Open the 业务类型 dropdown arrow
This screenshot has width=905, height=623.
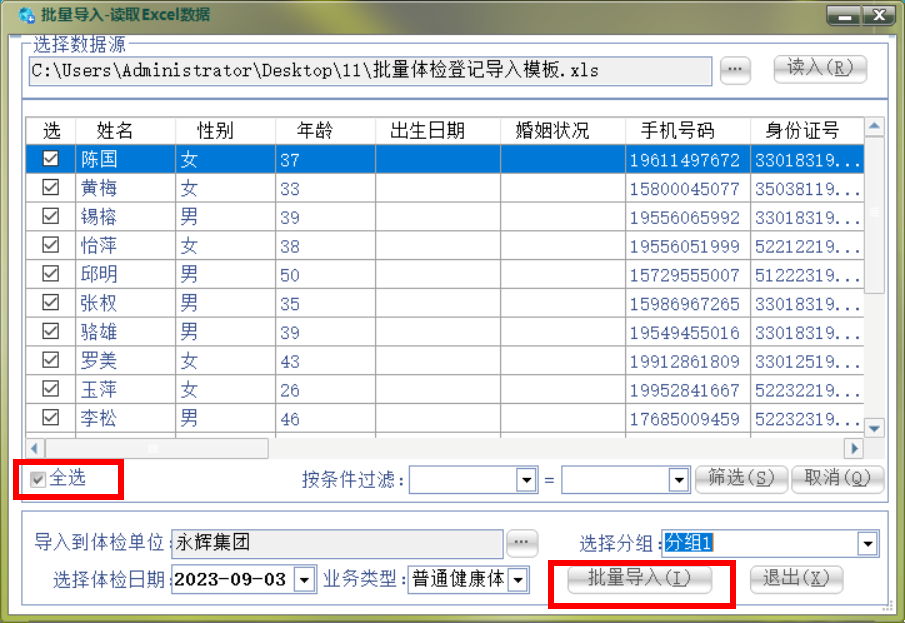click(x=518, y=580)
